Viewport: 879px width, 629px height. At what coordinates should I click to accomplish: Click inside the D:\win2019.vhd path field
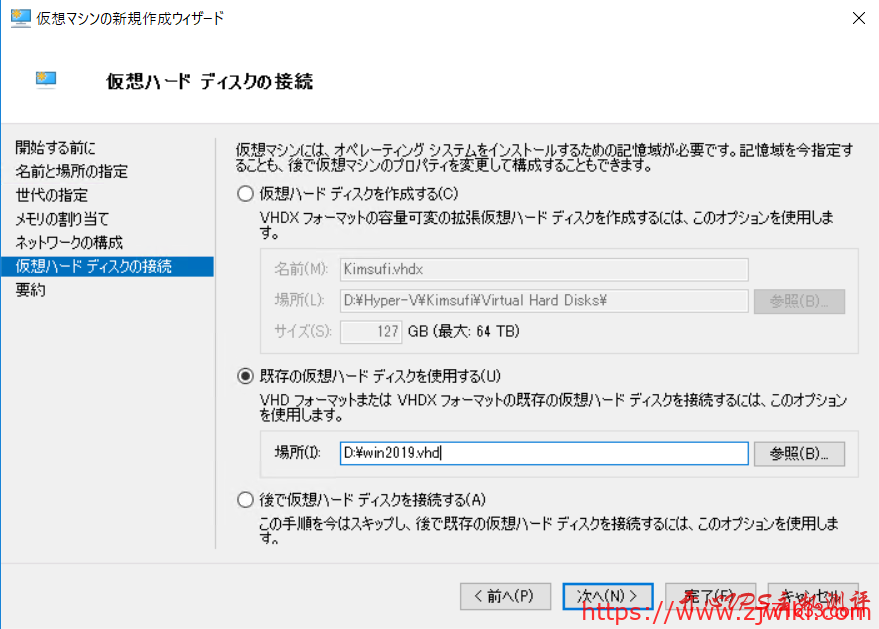point(544,453)
